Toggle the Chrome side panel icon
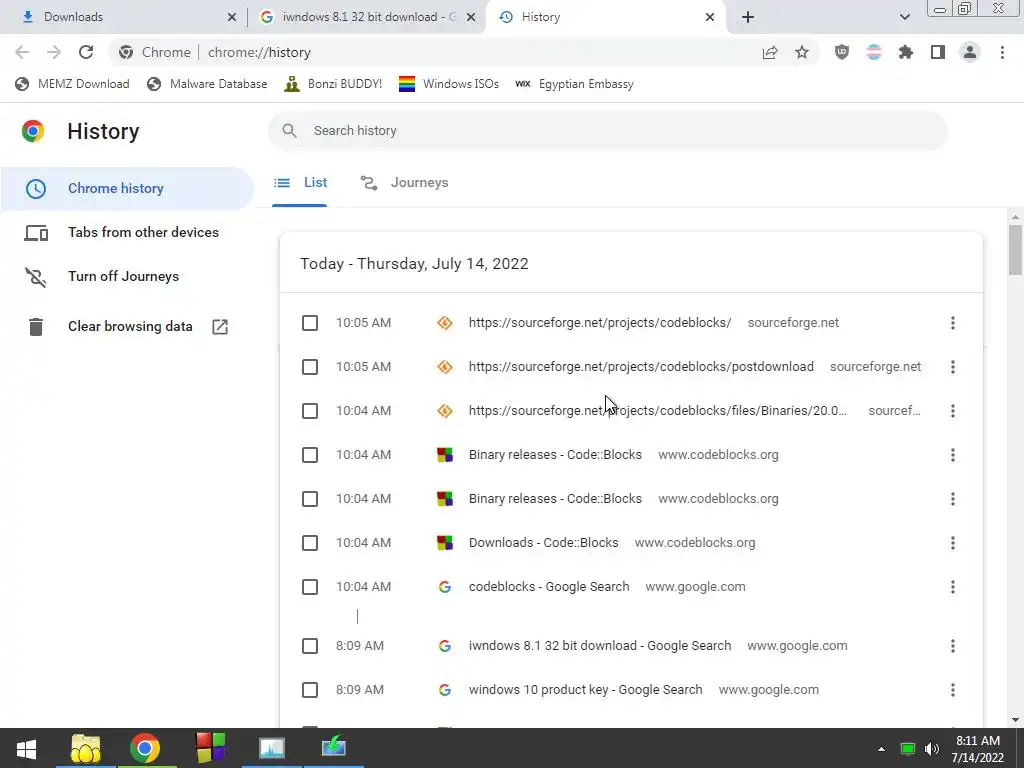 [938, 52]
